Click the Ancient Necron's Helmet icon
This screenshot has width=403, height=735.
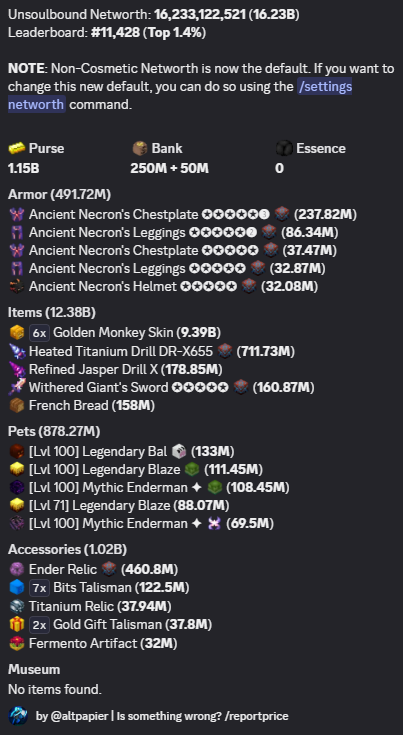coord(17,286)
